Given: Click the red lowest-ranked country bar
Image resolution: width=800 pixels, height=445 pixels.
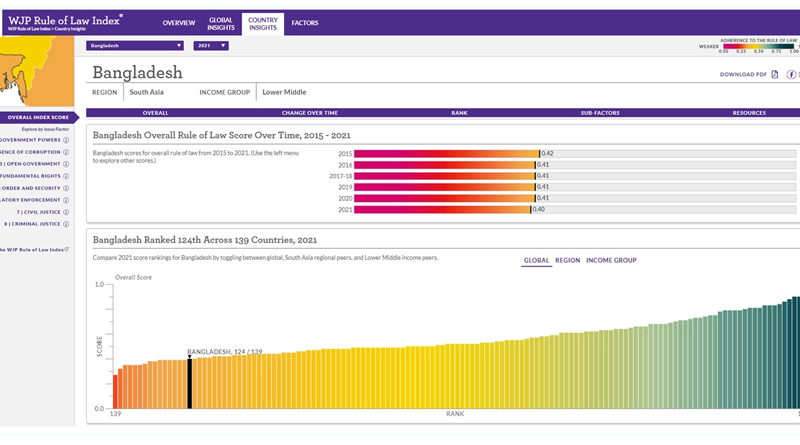Looking at the screenshot, I should [115, 392].
